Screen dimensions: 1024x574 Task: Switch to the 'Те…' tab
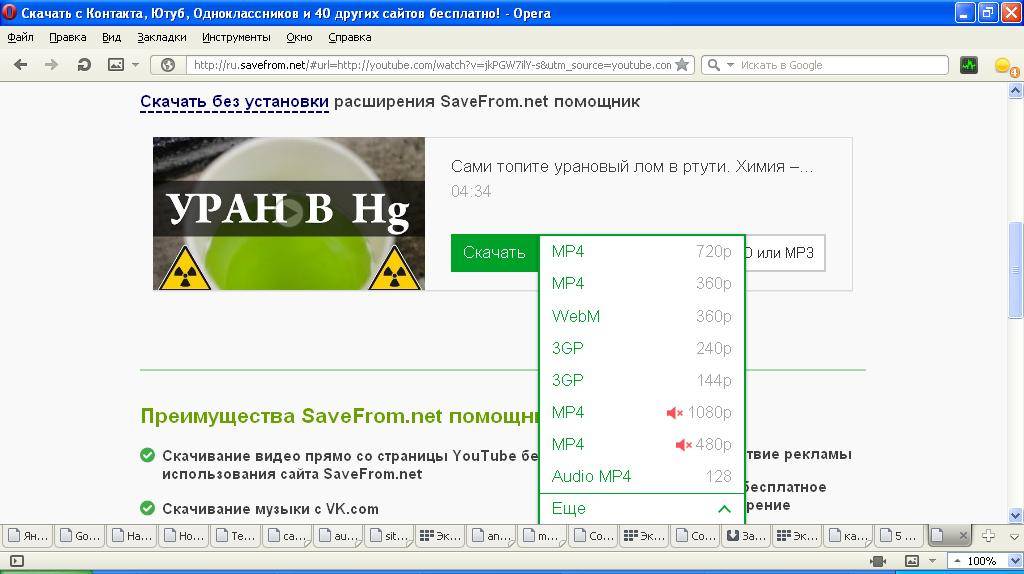(x=235, y=535)
